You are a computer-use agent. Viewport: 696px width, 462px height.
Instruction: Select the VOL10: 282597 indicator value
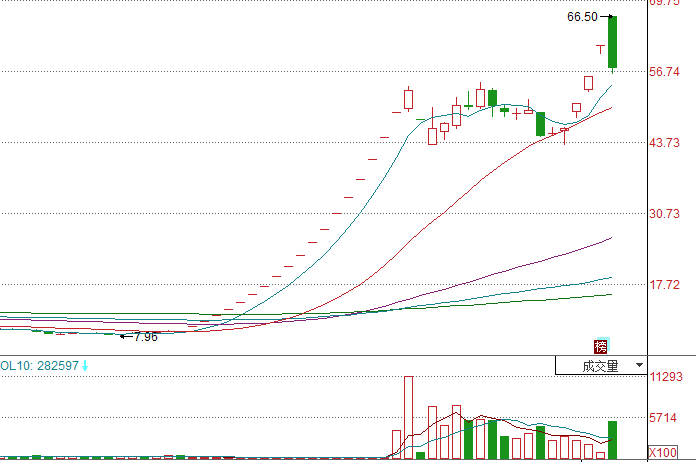(x=40, y=366)
